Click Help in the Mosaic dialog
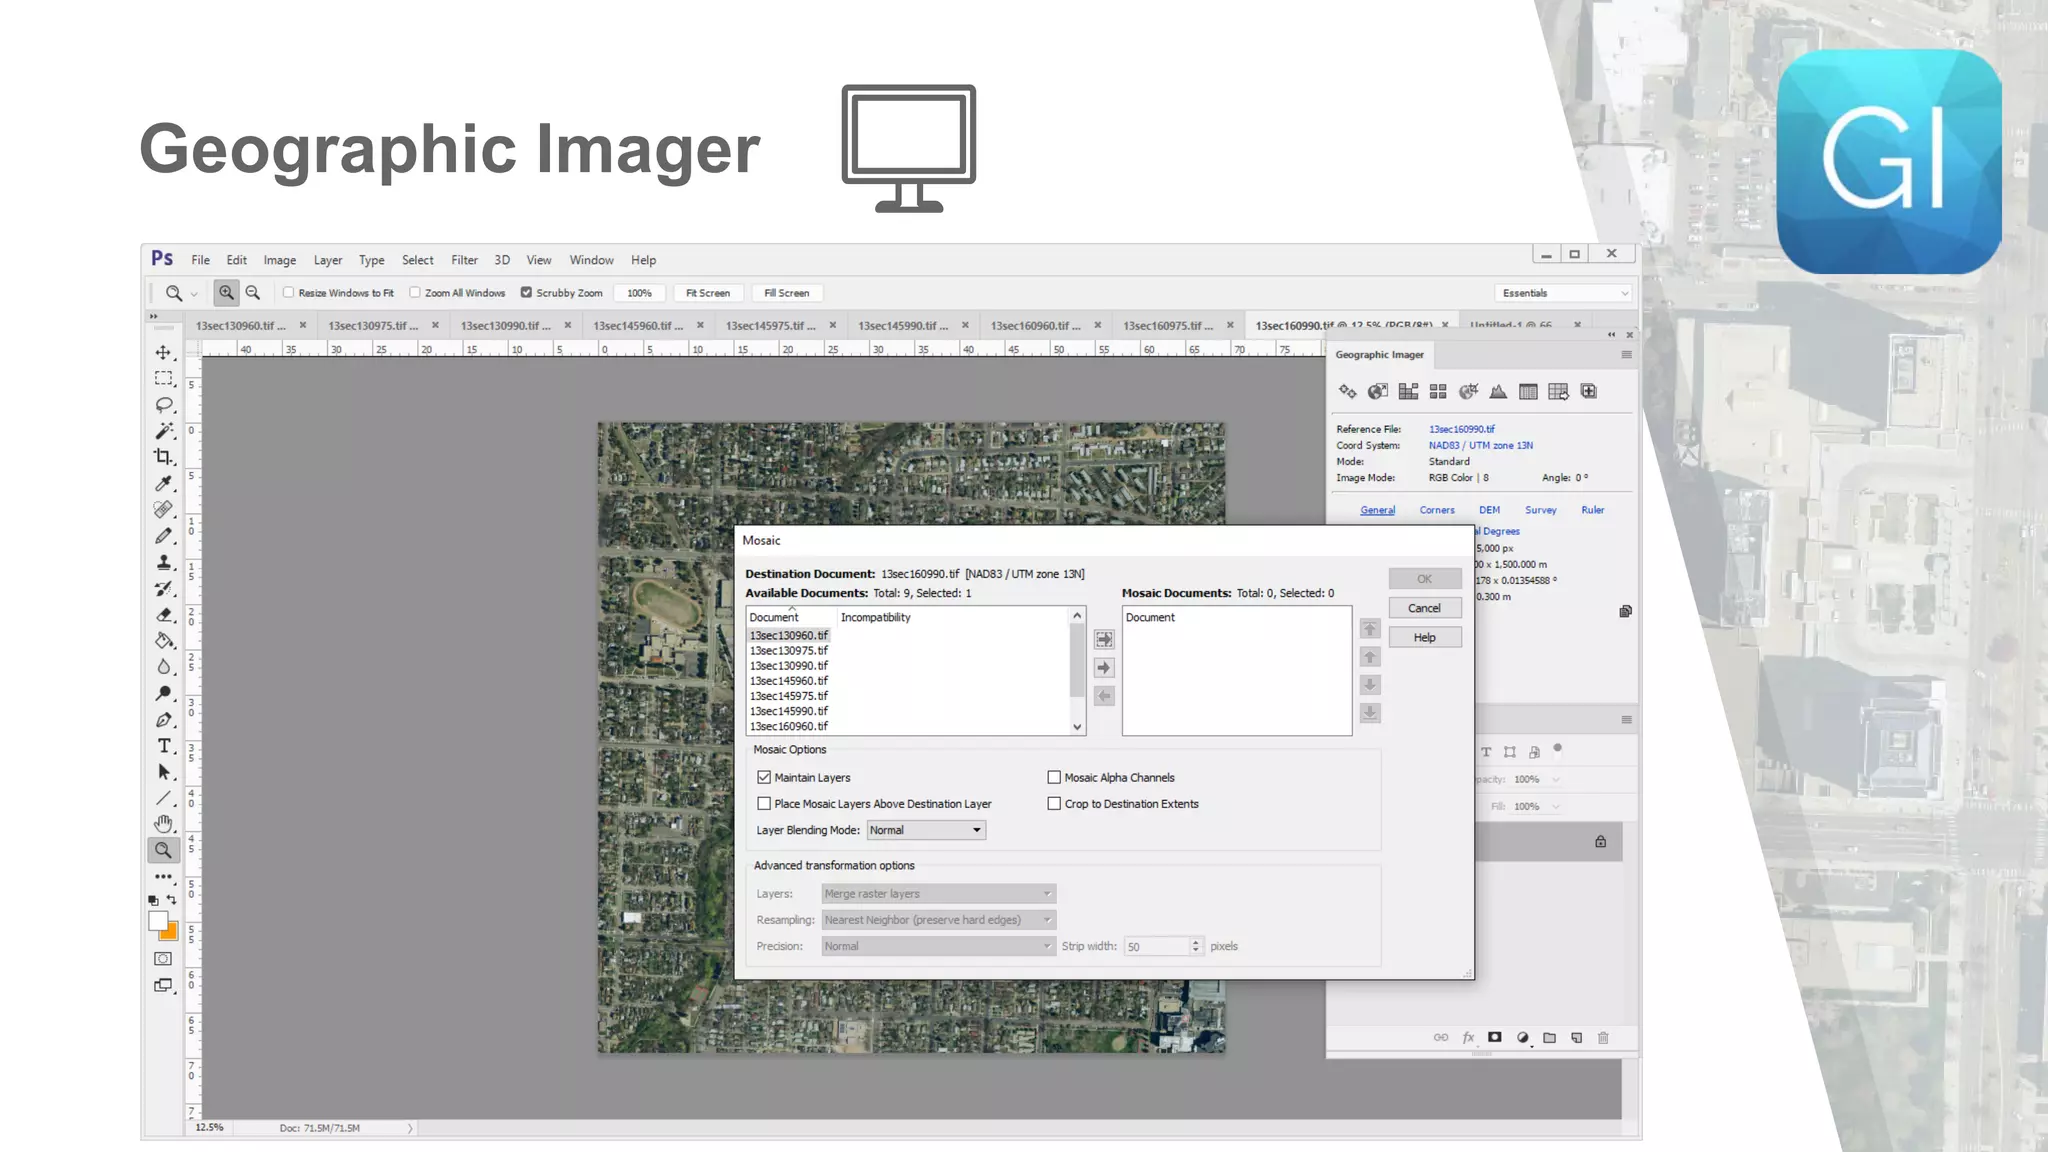 click(1424, 637)
